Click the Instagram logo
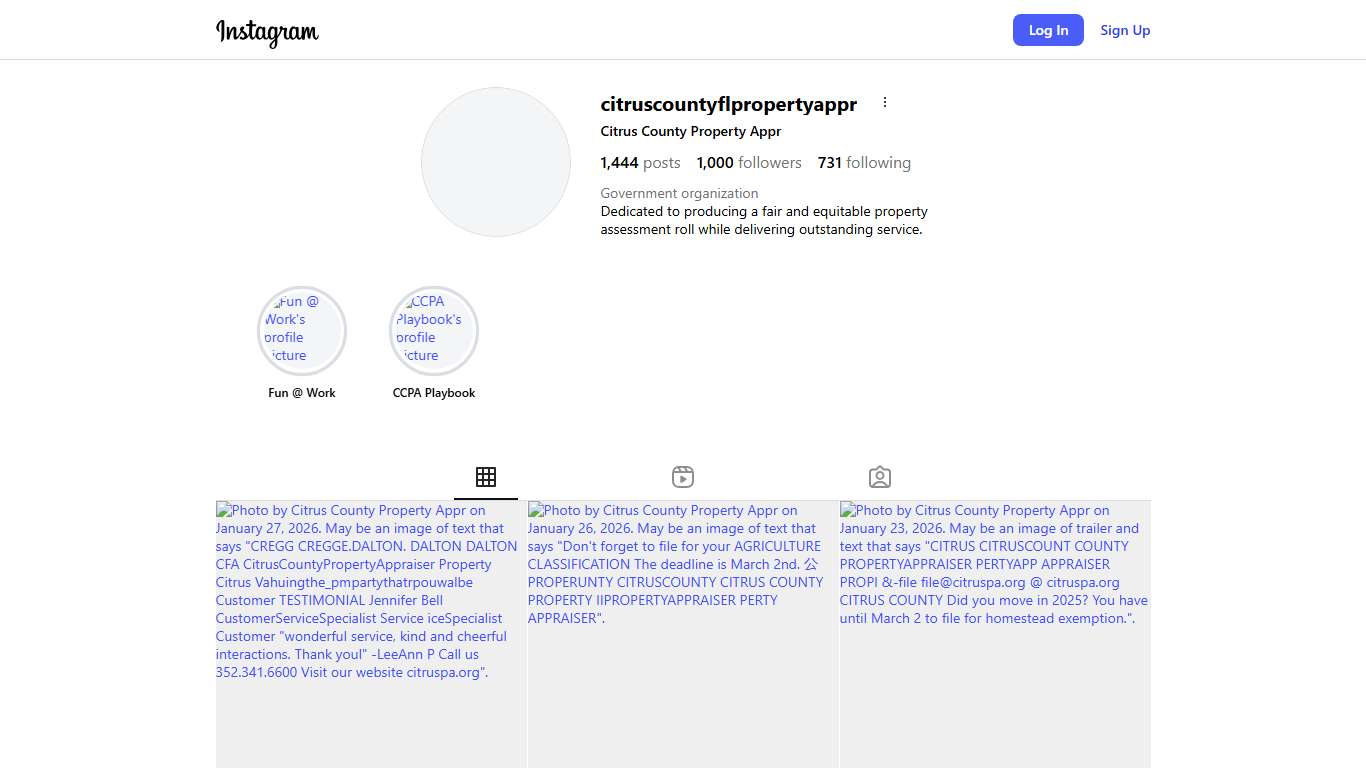The image size is (1366, 768). click(267, 31)
